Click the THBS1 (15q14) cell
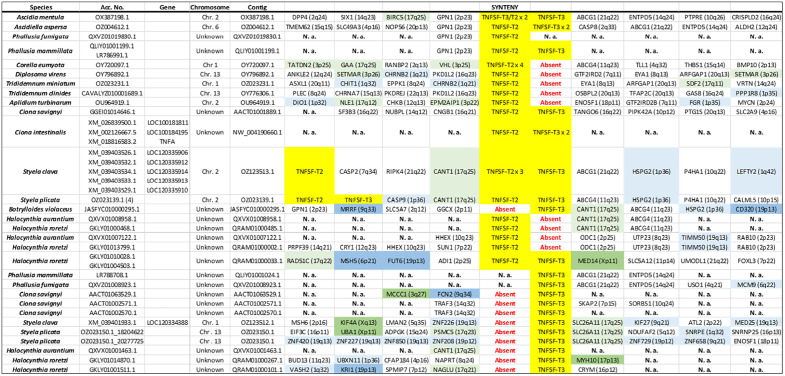Screen dimensions: 785x376 704,65
